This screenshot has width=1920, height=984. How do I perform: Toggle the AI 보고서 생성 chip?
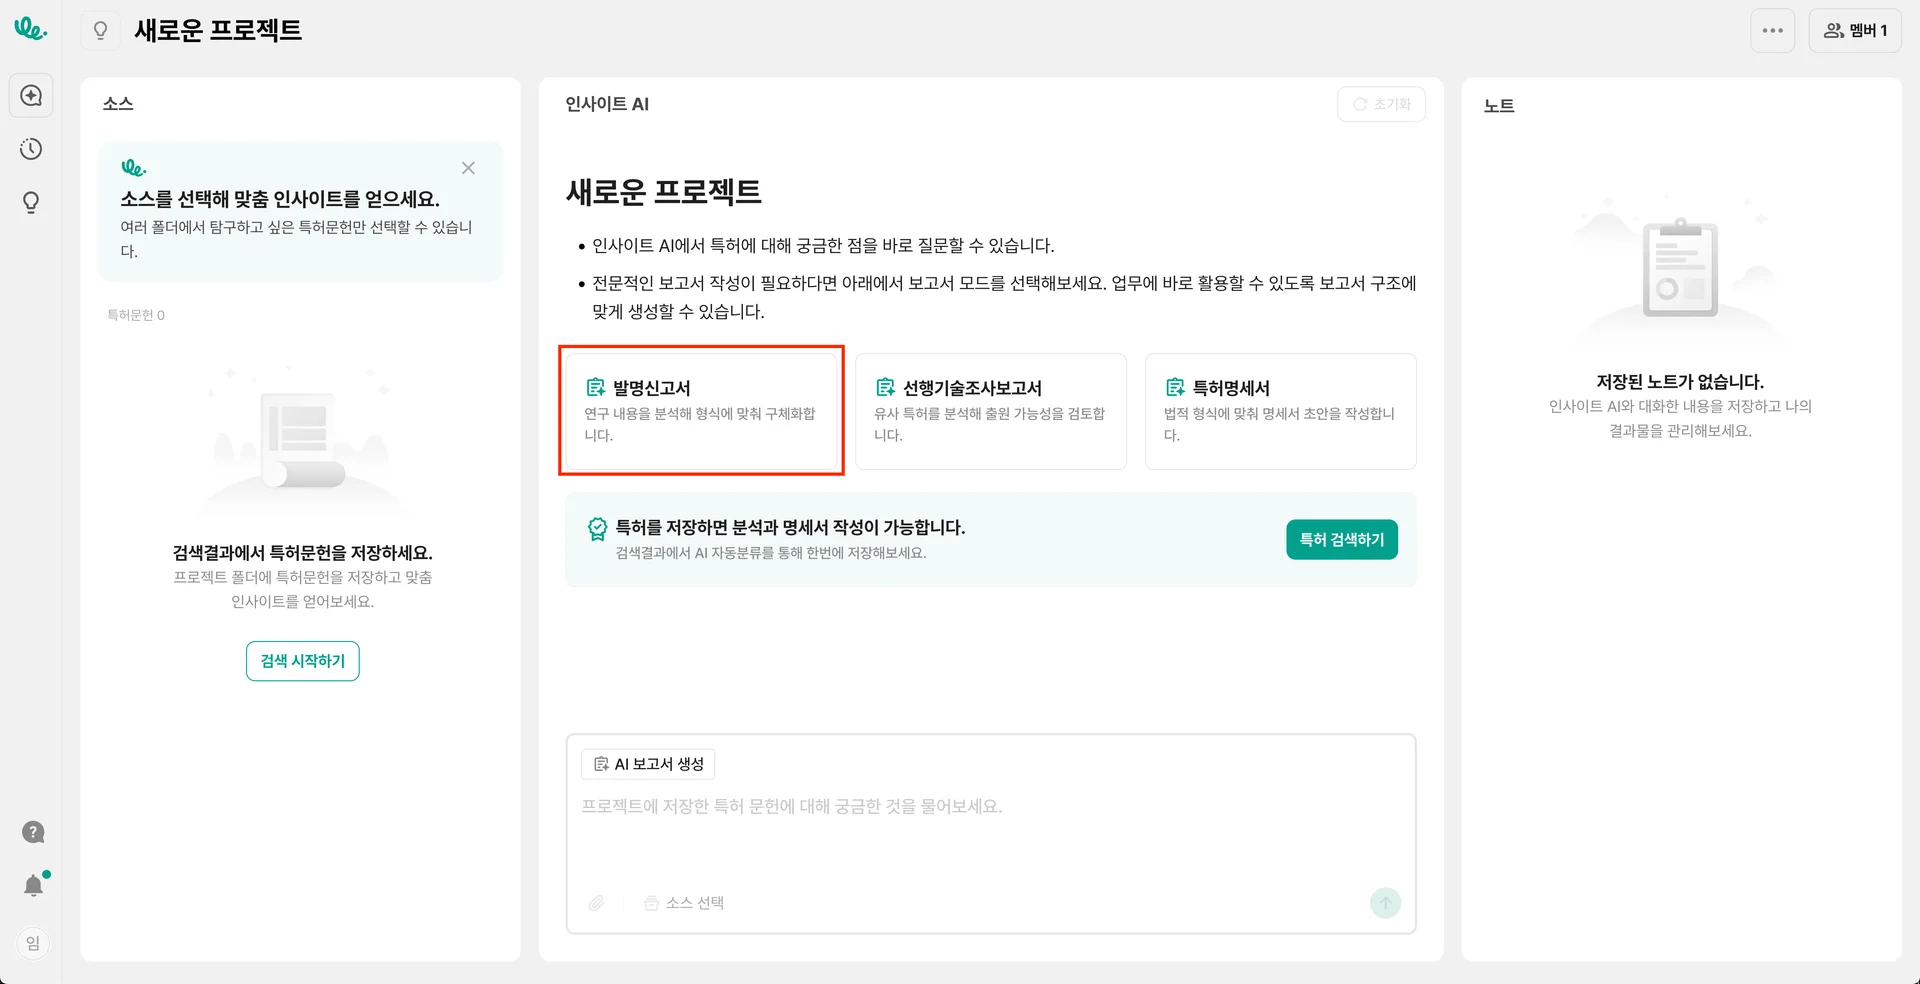648,764
